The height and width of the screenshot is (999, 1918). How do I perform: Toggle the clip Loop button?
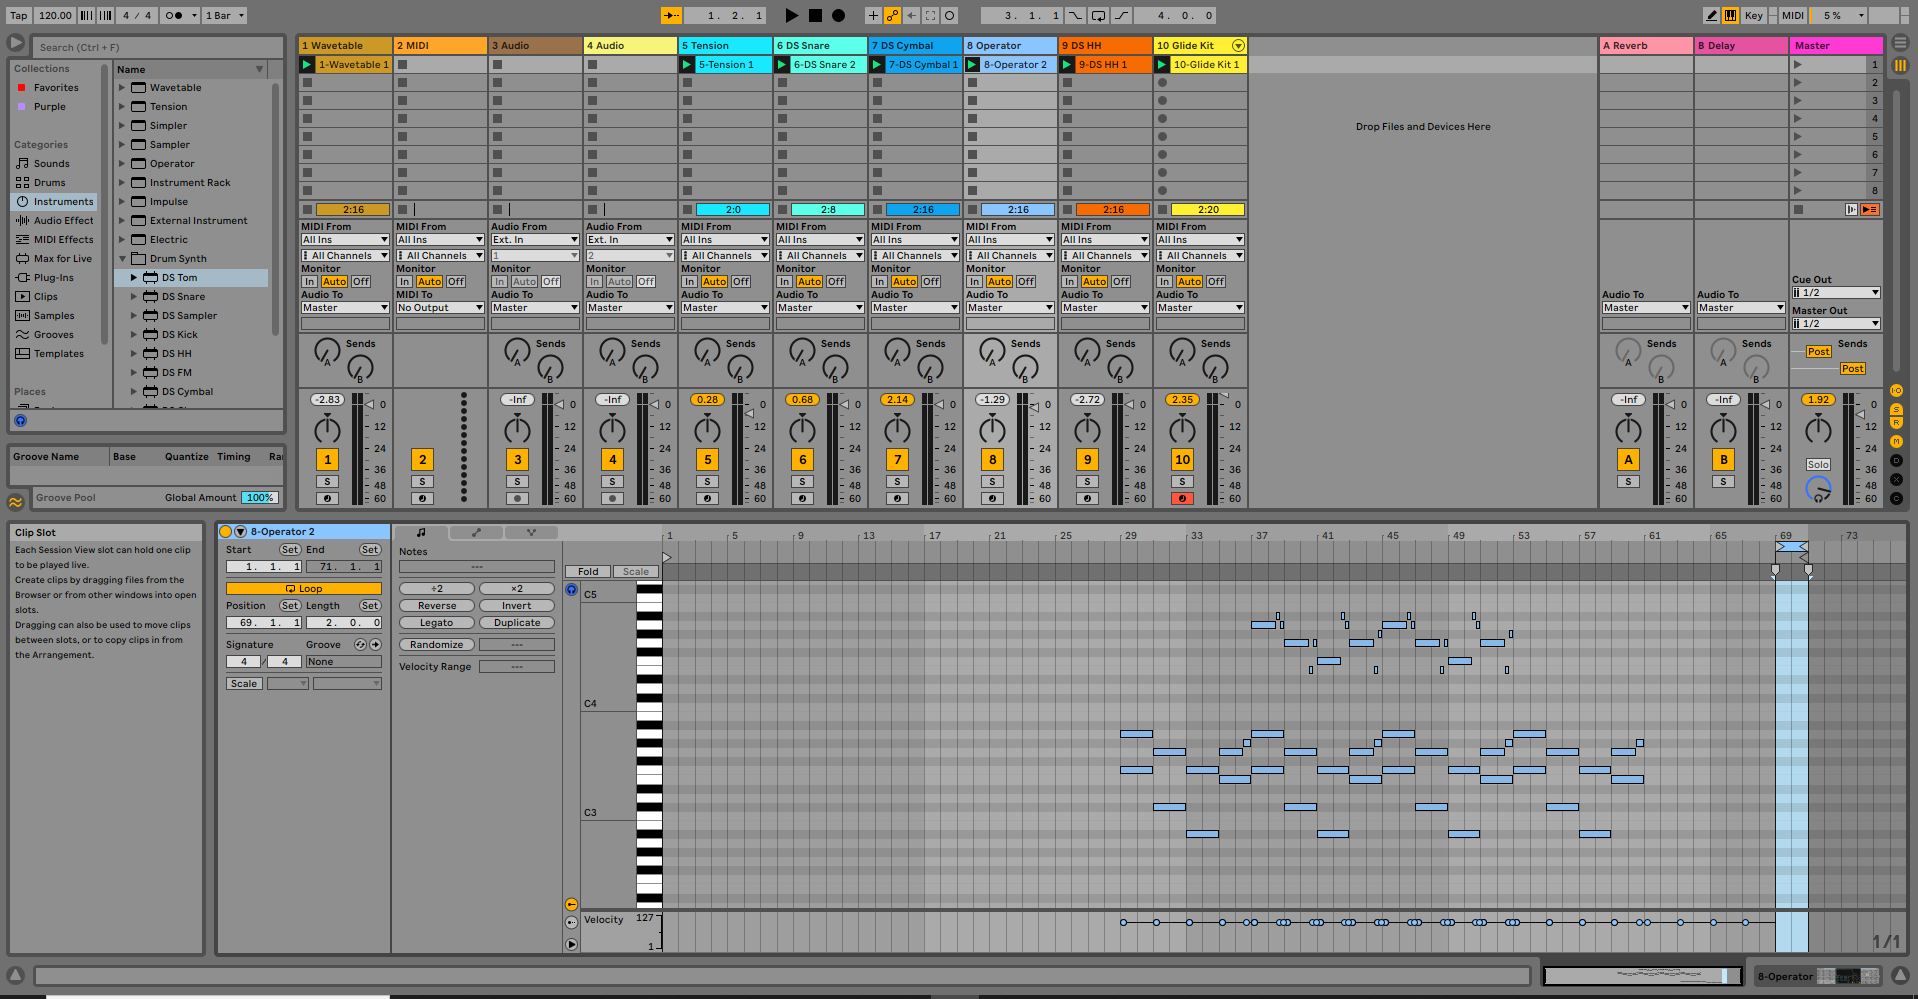(304, 589)
